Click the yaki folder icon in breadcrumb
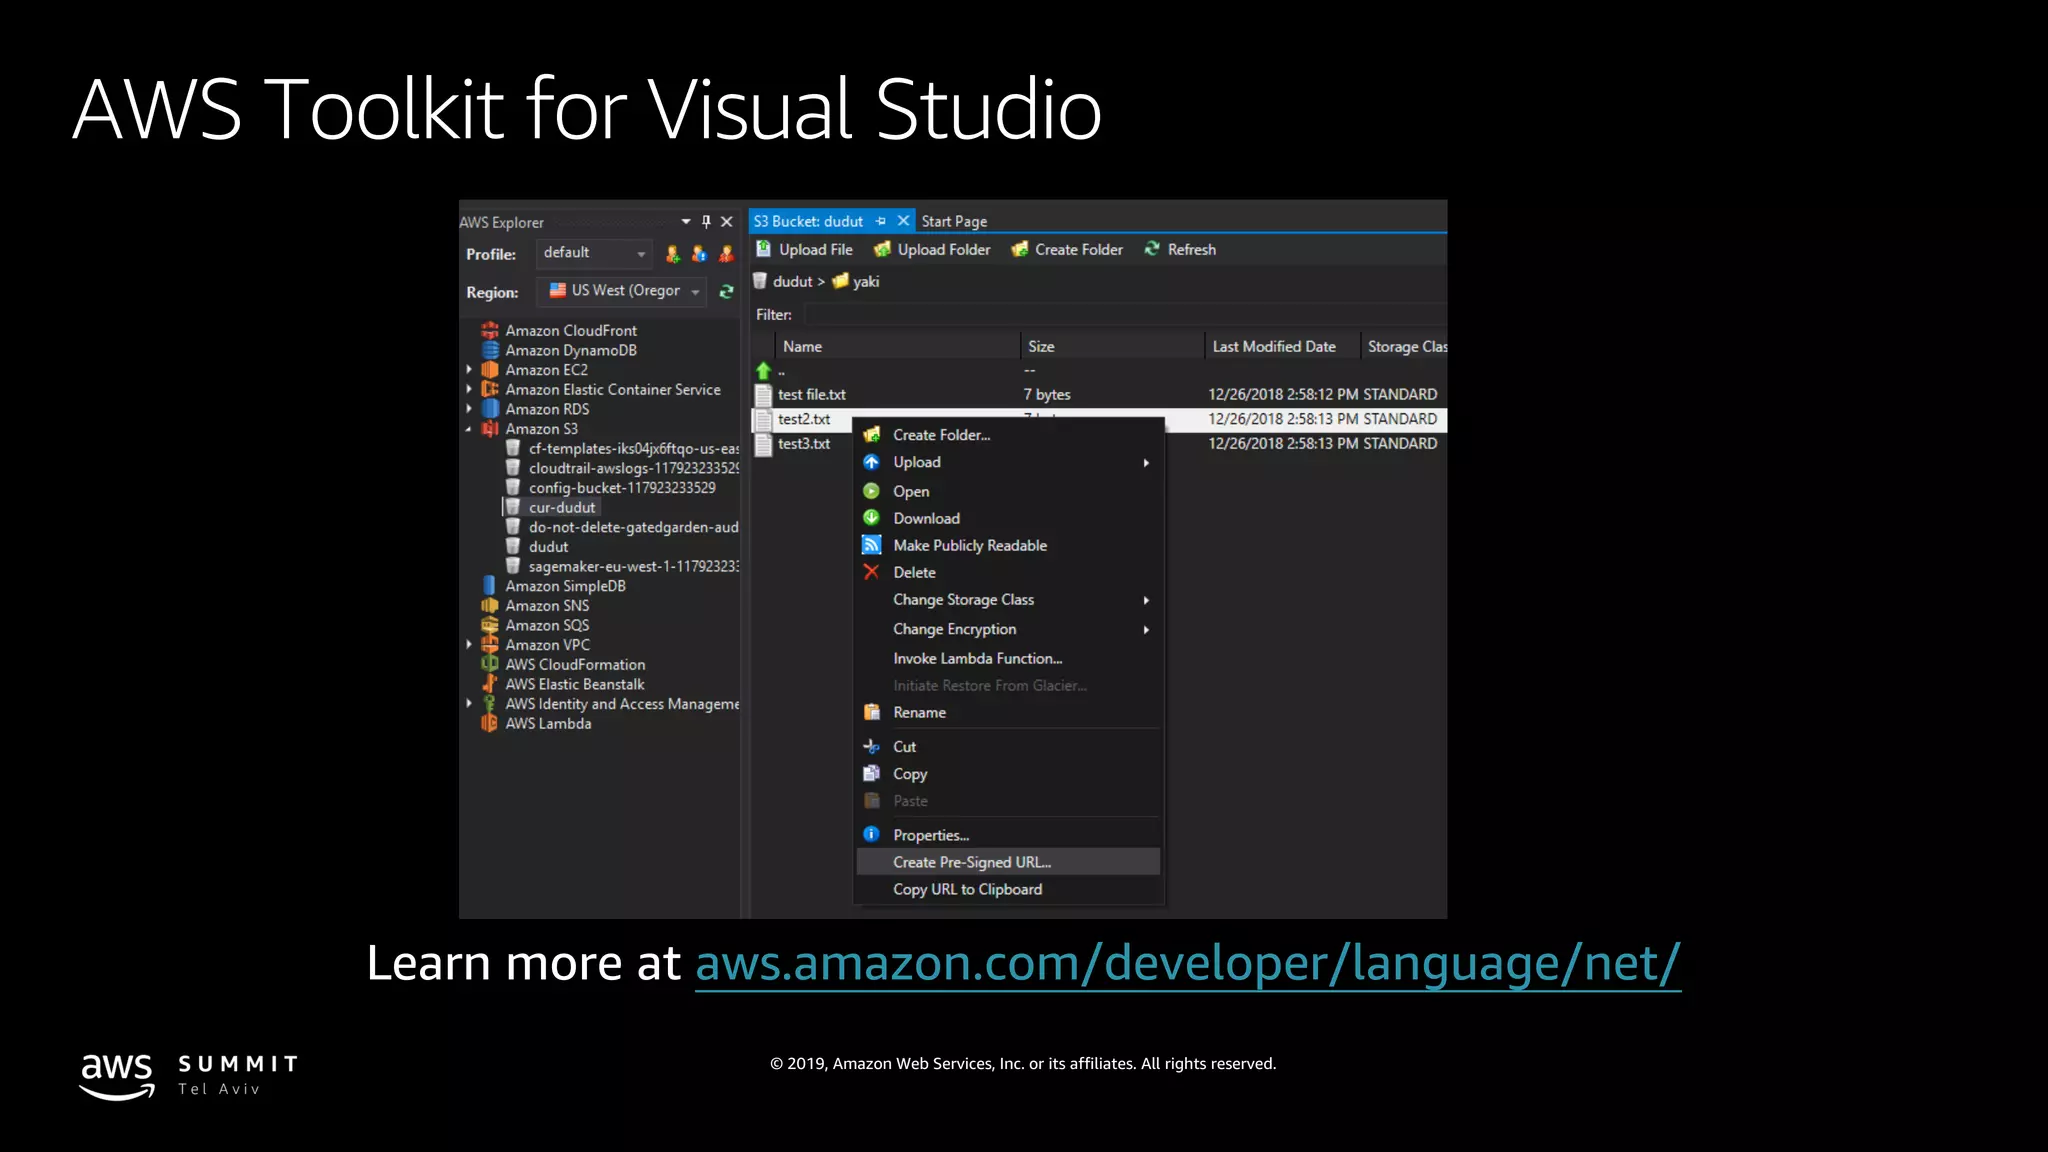This screenshot has height=1152, width=2048. click(840, 281)
